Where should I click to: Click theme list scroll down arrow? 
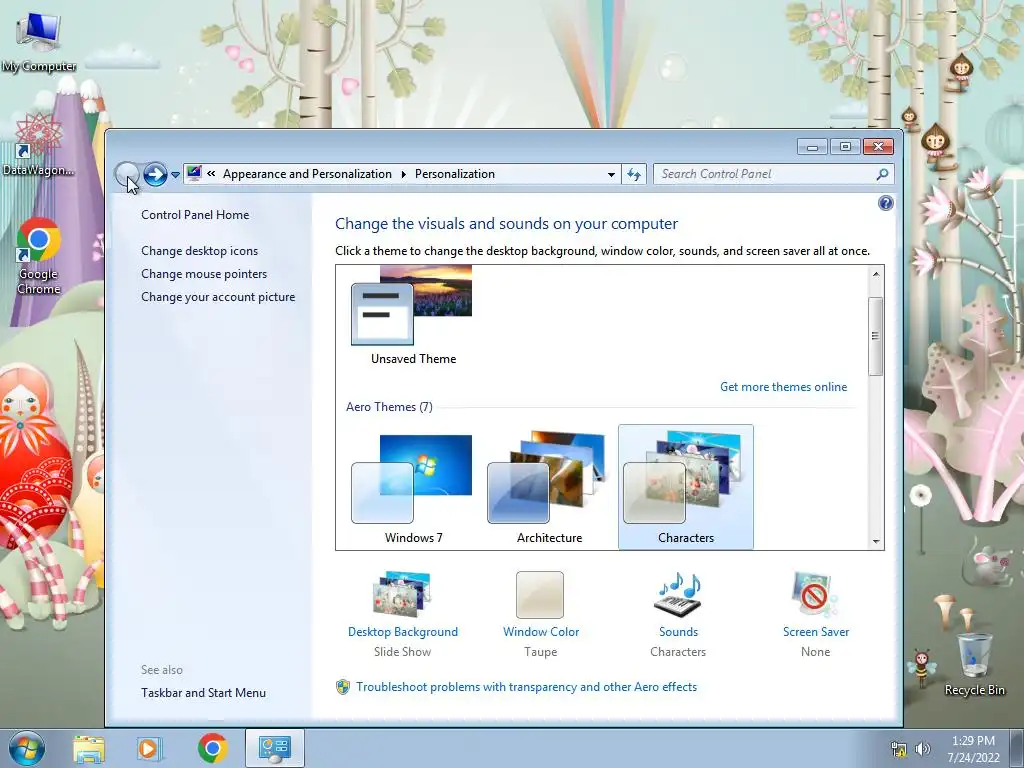pos(876,541)
